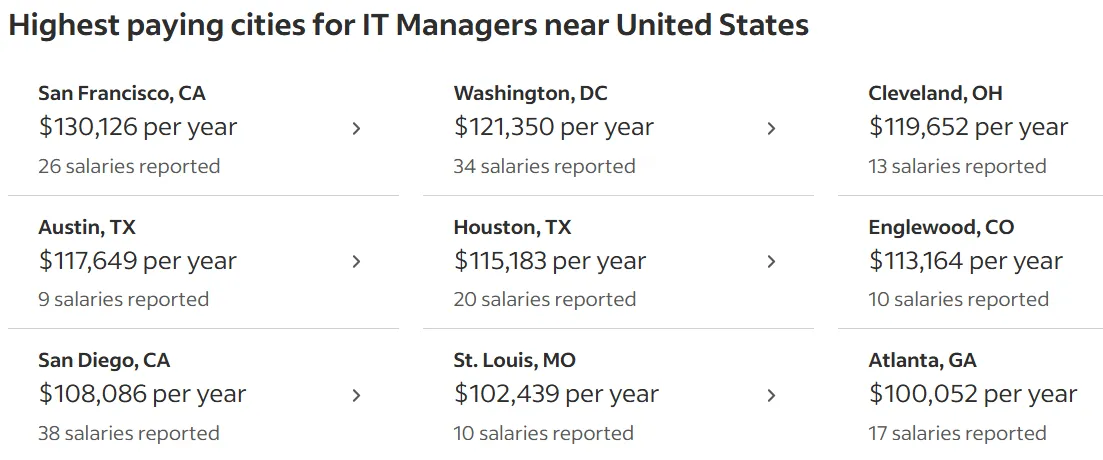Select the Austin, TX city name

(87, 227)
